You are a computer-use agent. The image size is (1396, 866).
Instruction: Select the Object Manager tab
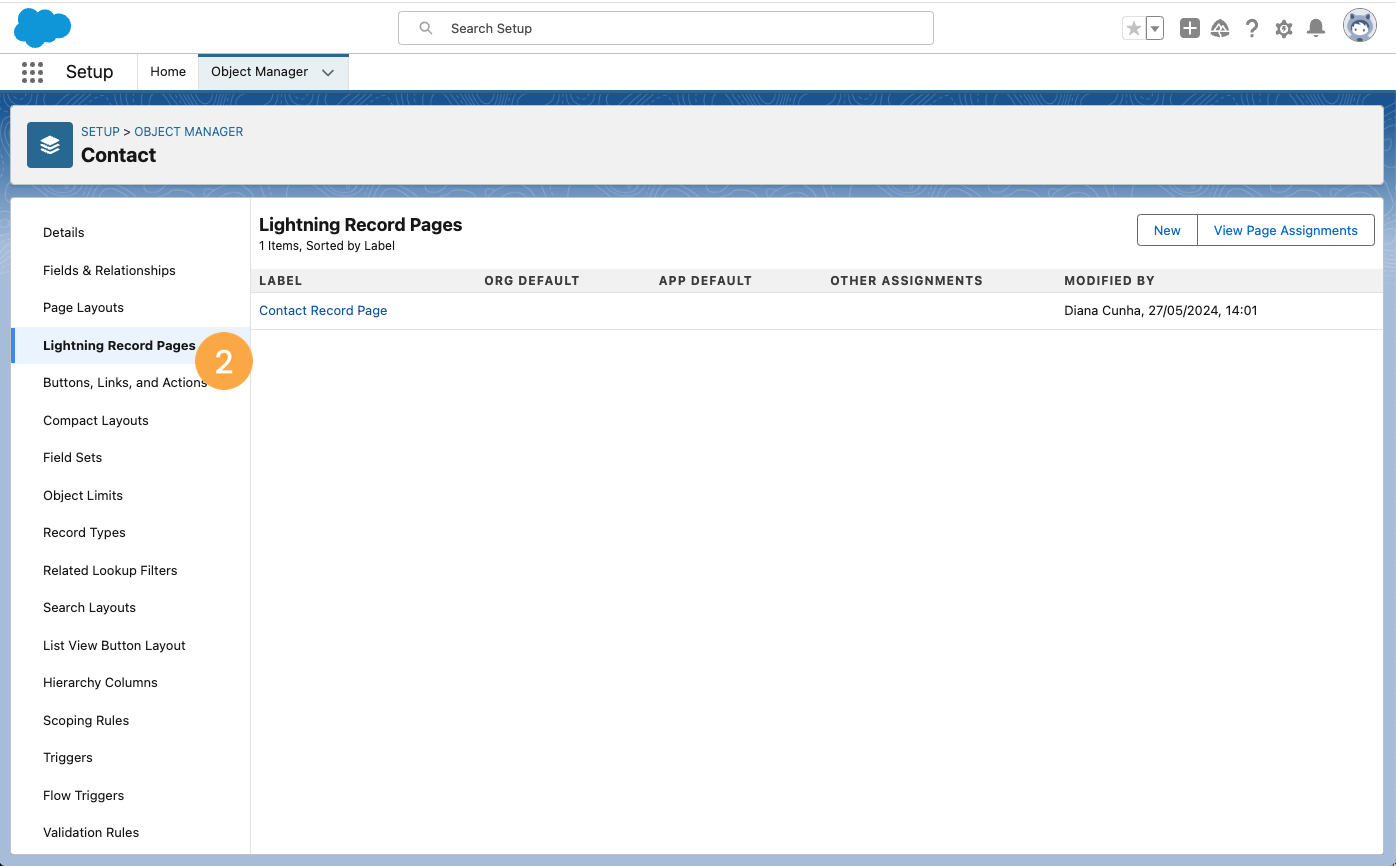pos(261,71)
